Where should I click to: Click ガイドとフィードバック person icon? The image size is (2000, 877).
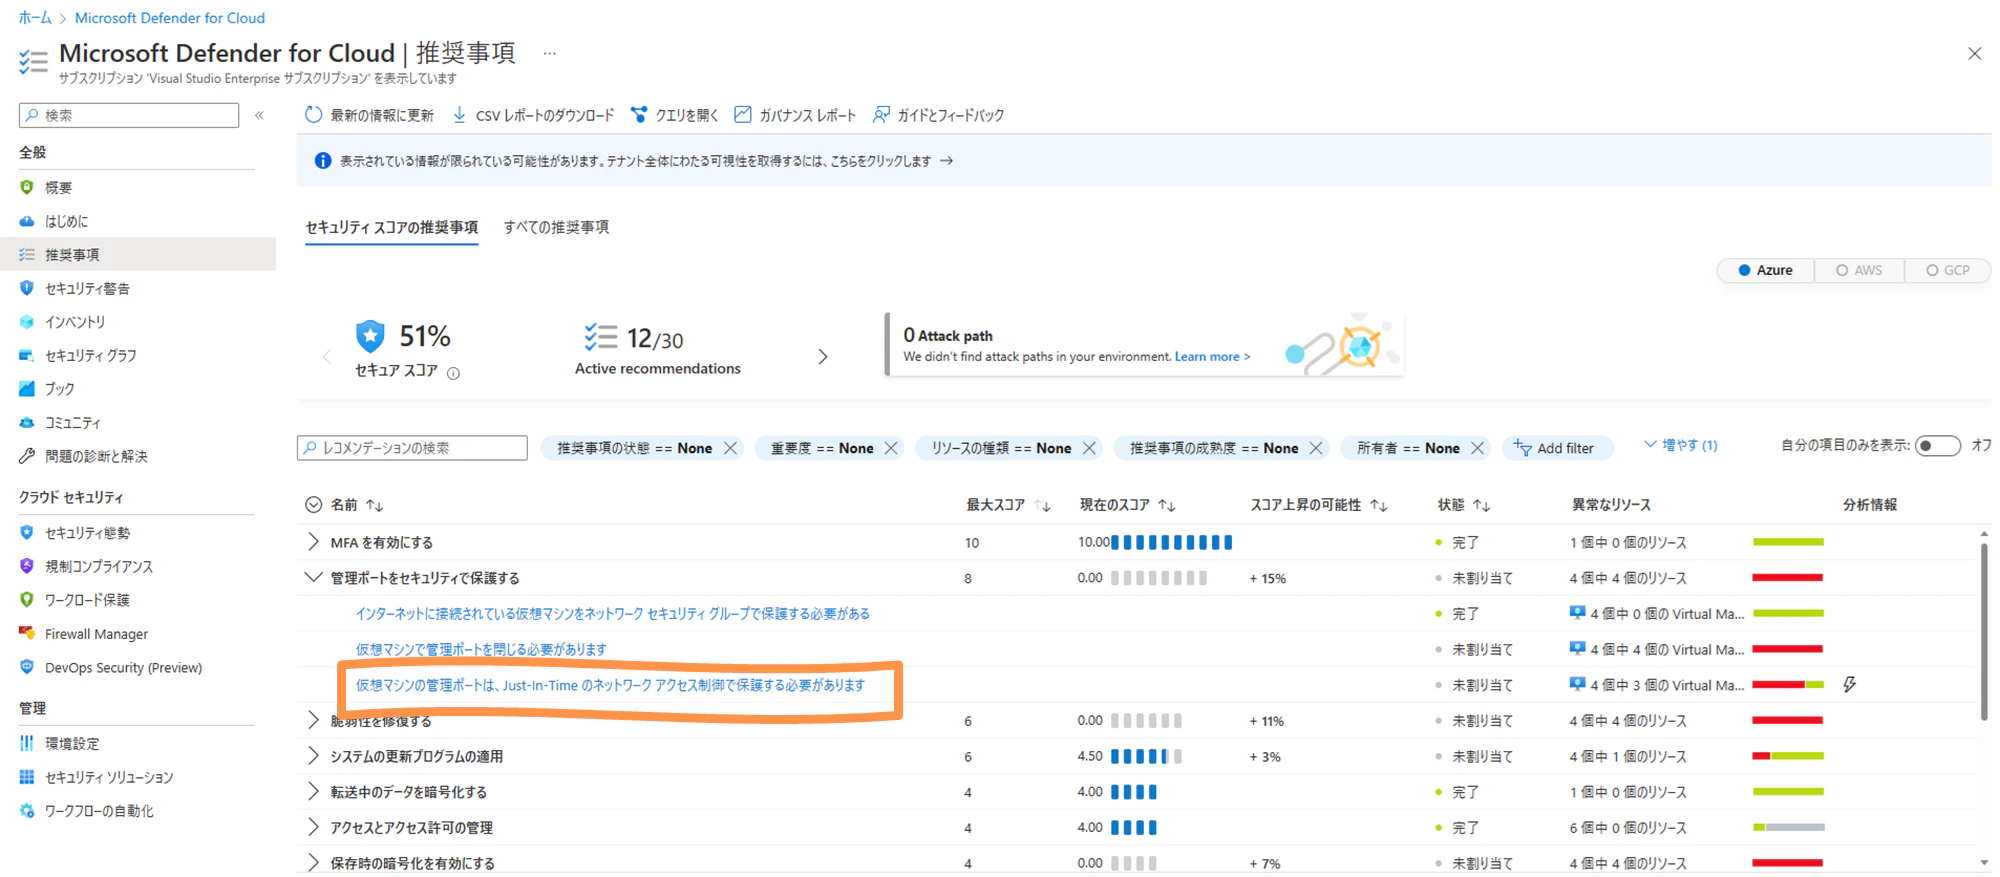[x=881, y=115]
